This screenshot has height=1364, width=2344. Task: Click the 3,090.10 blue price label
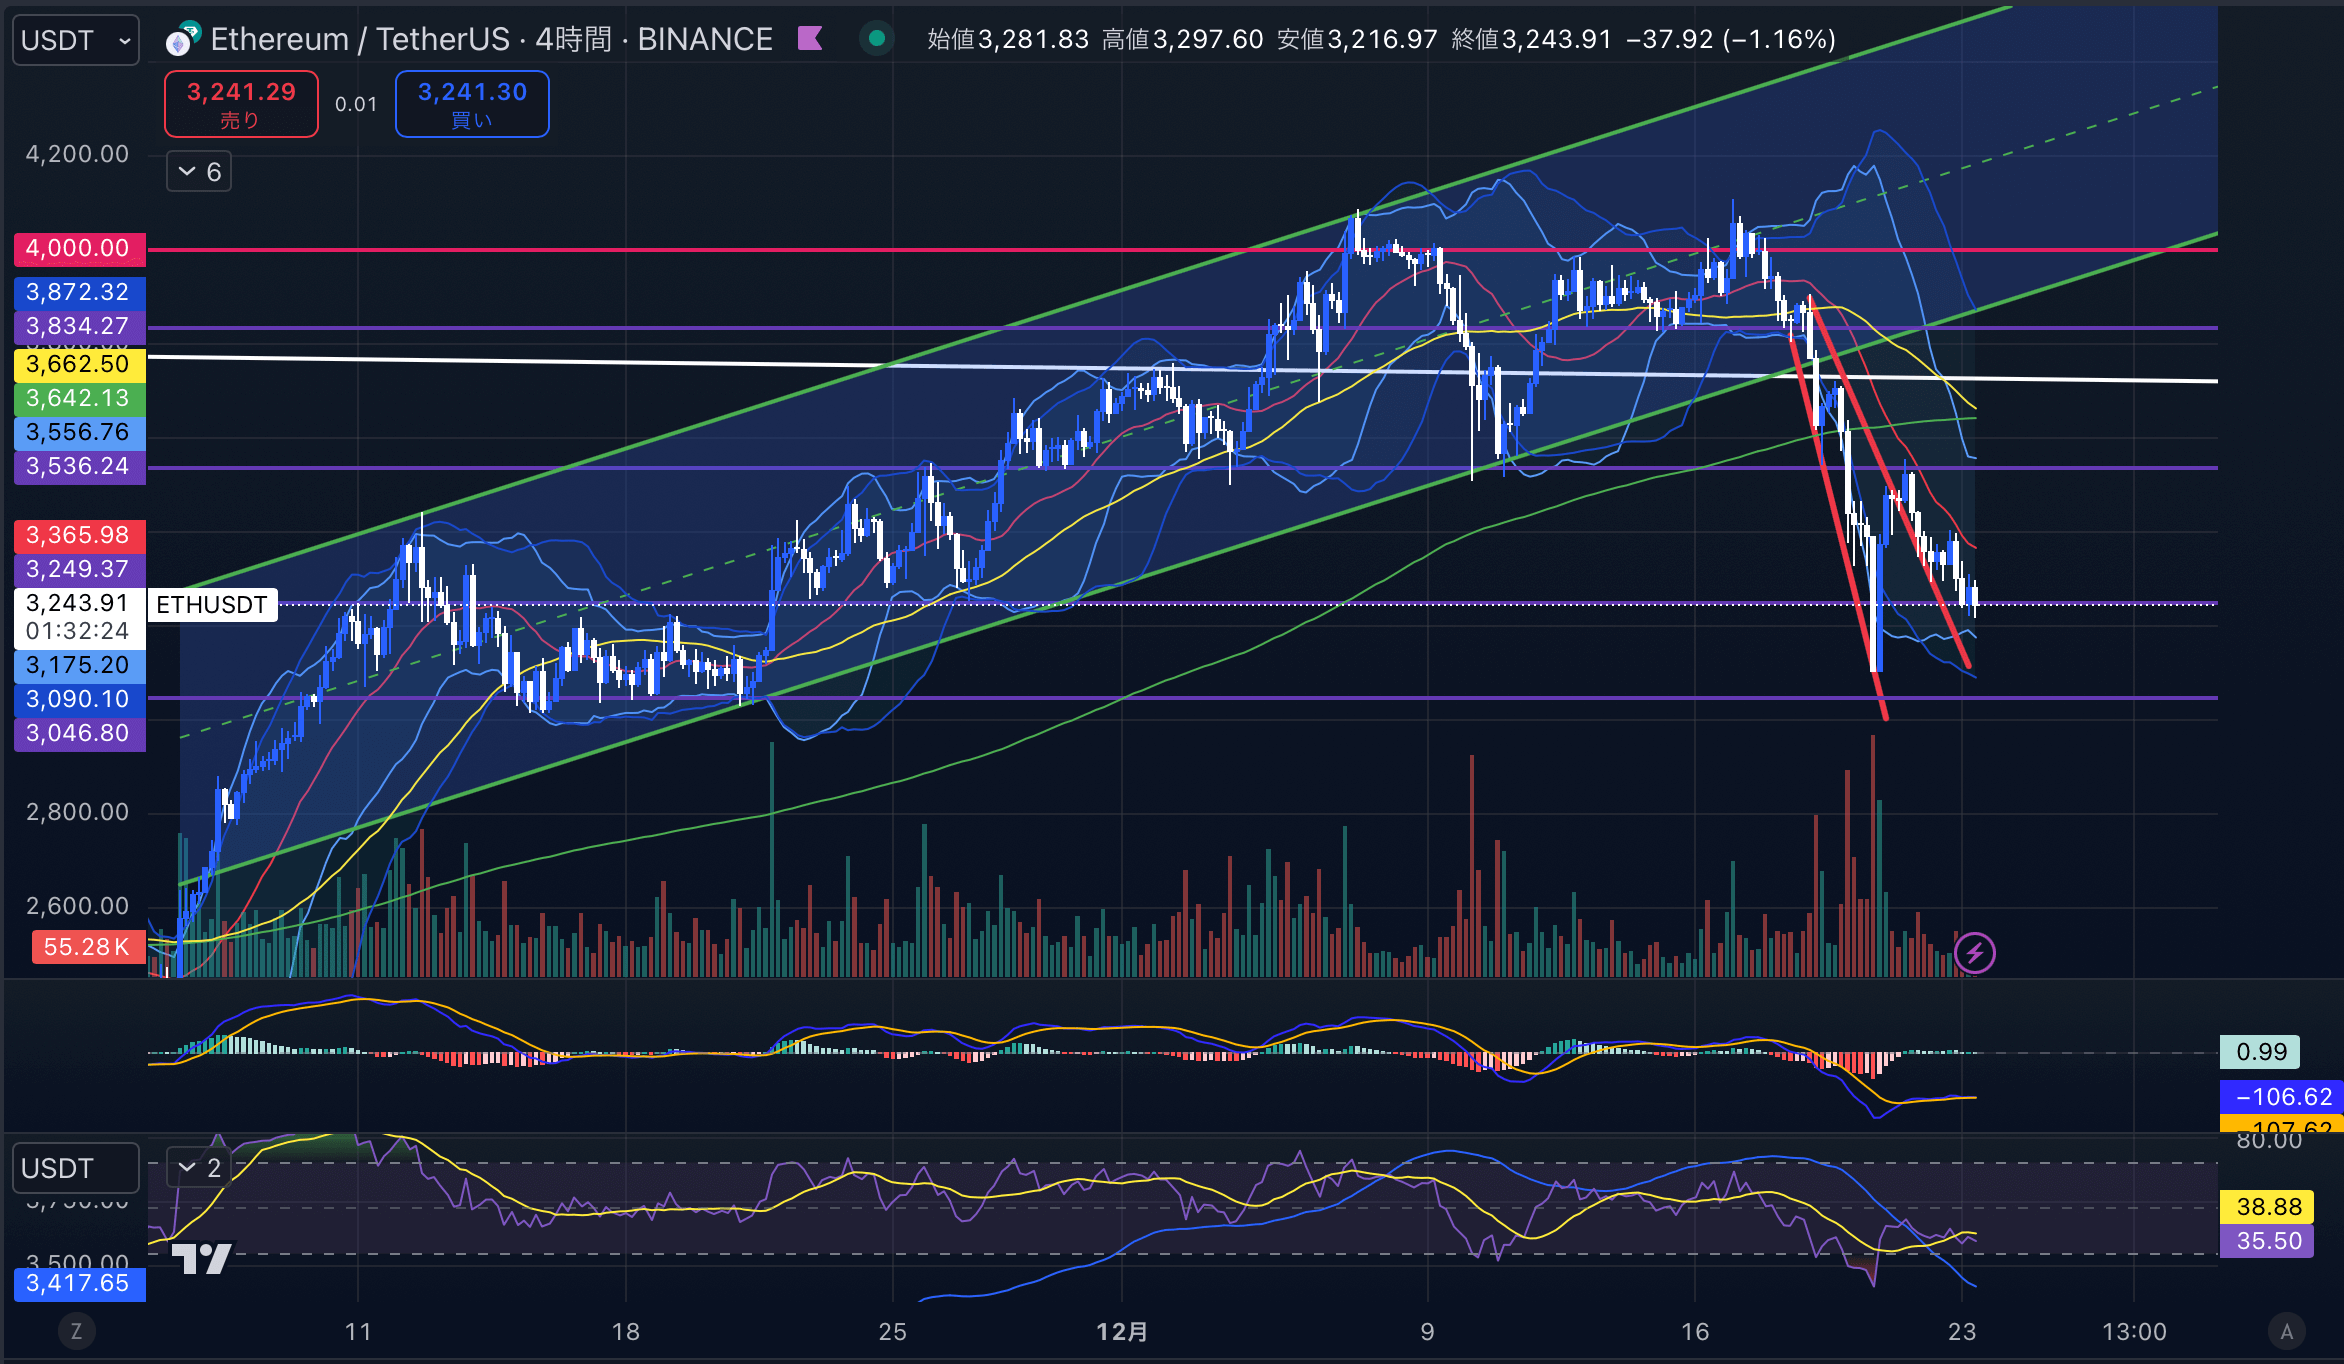79,699
